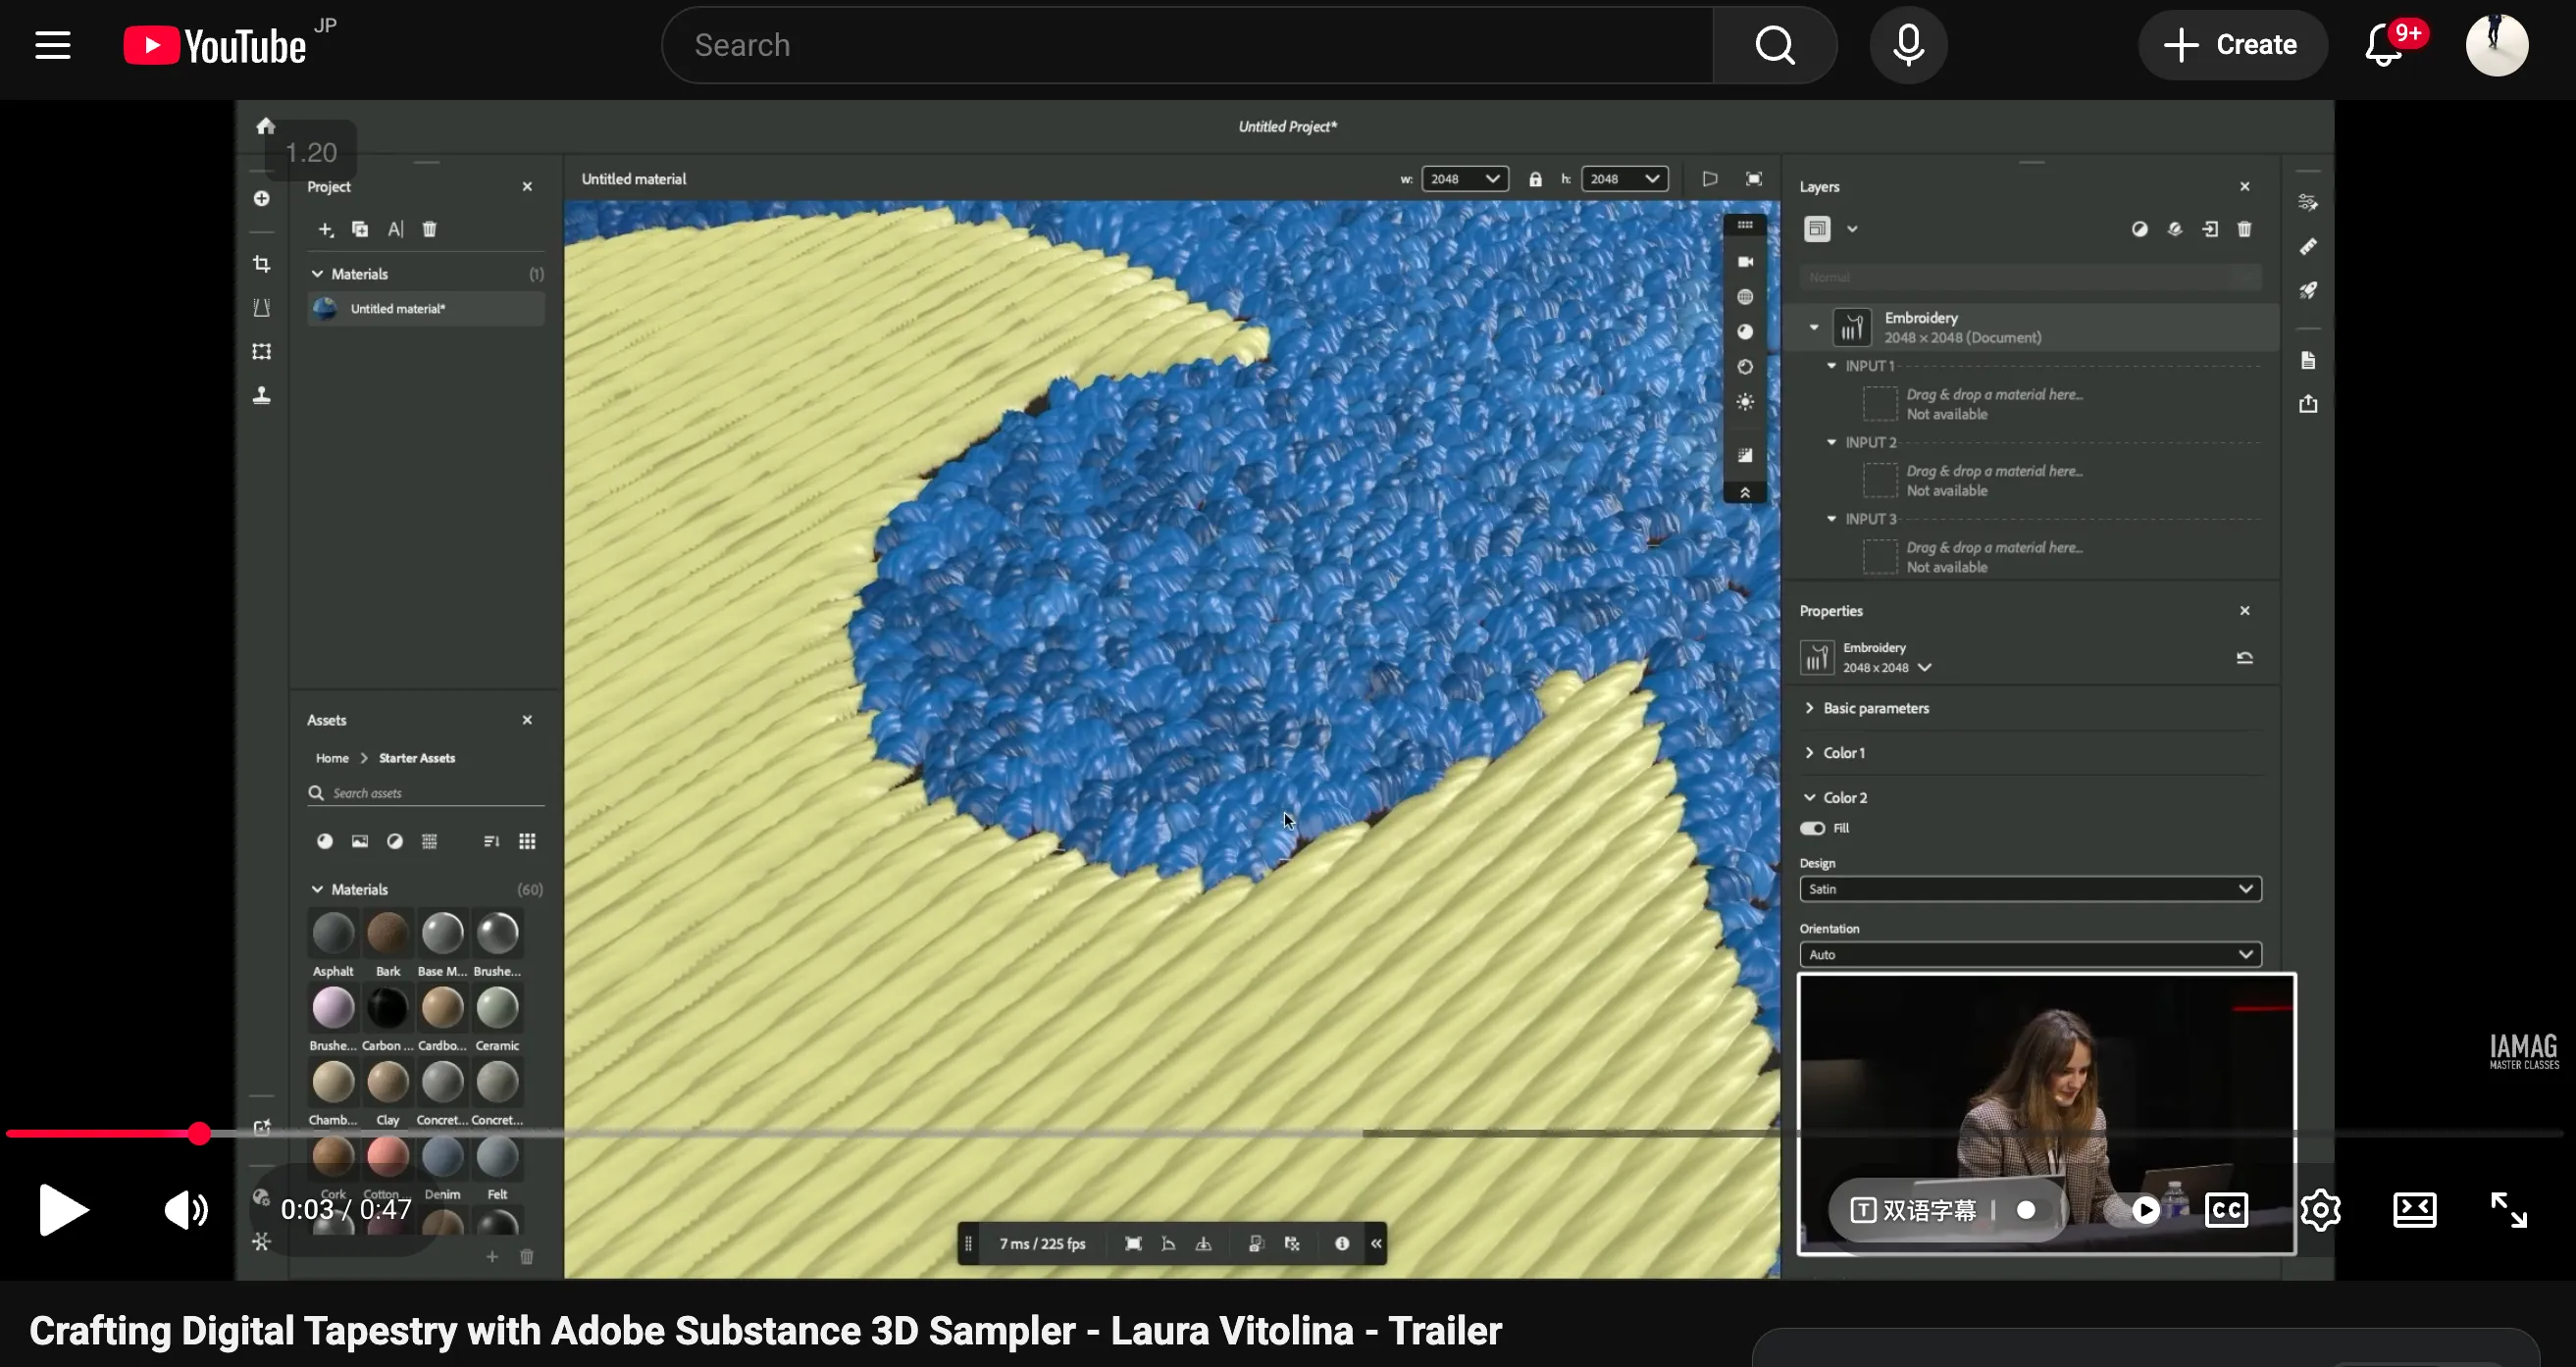The image size is (2576, 1367).
Task: Open the share export icon
Action: pyautogui.click(x=2308, y=404)
